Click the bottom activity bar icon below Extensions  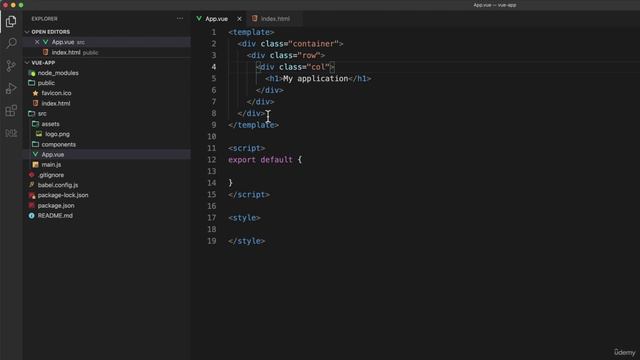click(x=11, y=133)
